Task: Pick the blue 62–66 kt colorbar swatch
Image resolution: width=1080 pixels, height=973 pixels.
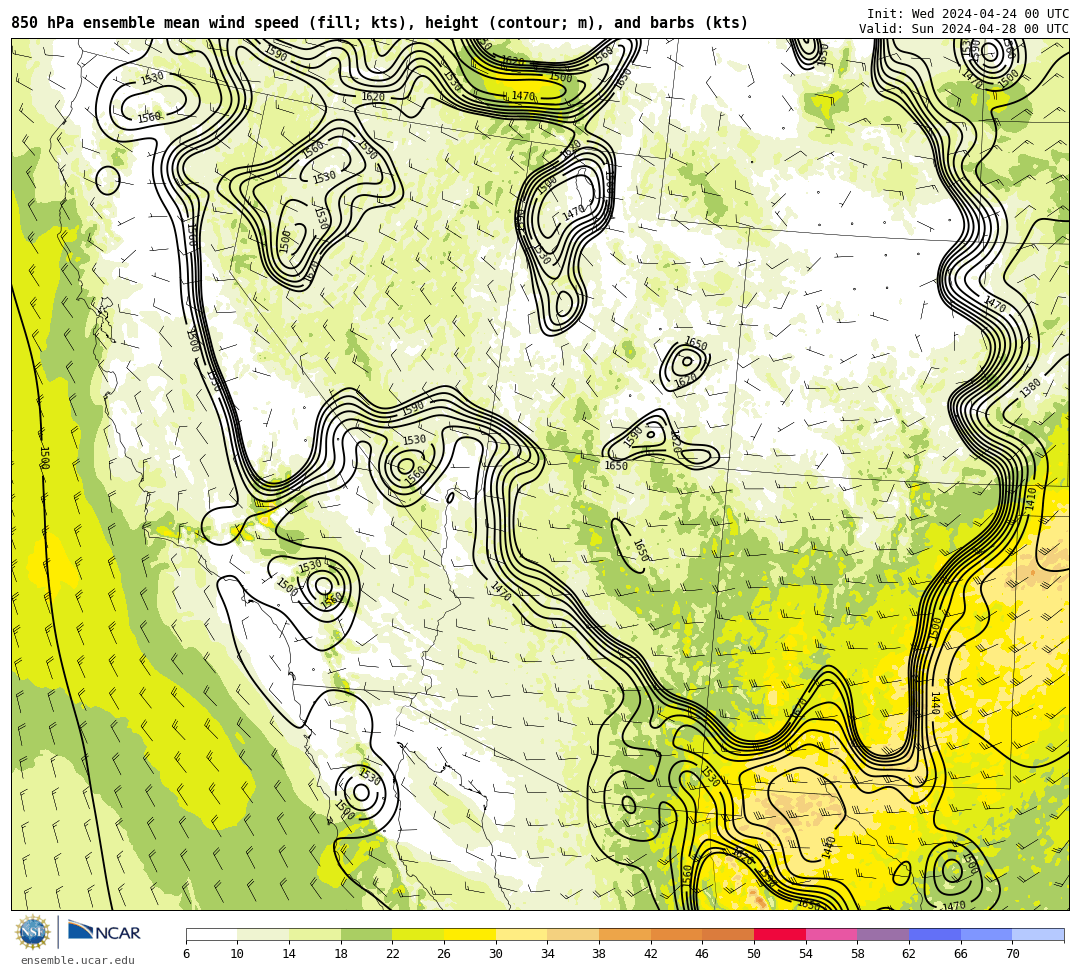Action: point(935,934)
